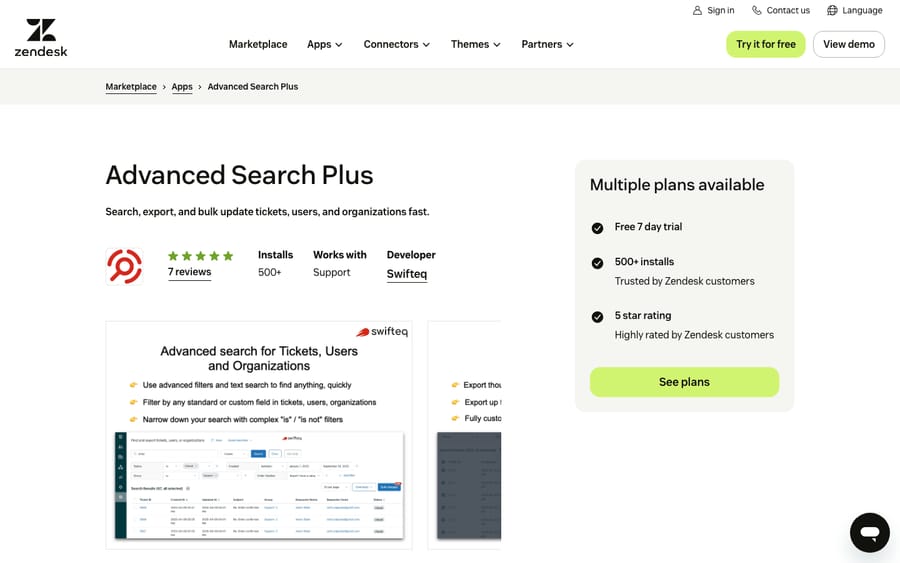Image resolution: width=900 pixels, height=563 pixels.
Task: Click the 5 star rating checkmark icon
Action: (x=598, y=317)
